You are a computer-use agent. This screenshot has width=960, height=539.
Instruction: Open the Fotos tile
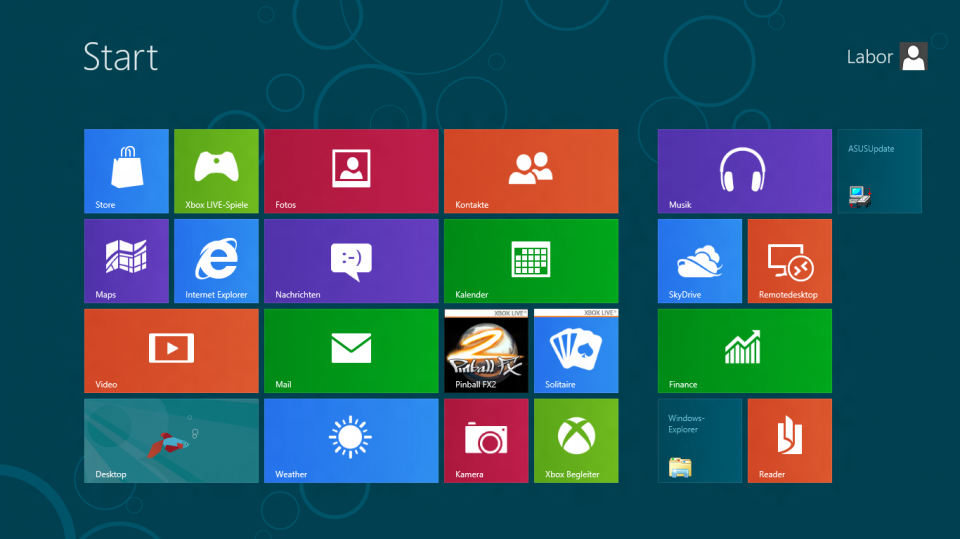351,171
